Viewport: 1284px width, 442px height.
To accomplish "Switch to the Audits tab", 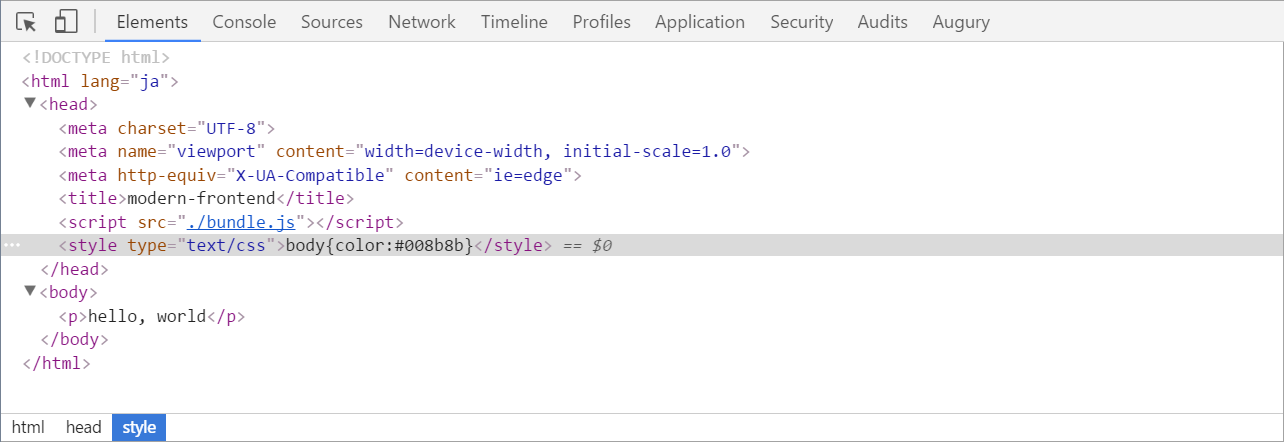I will [883, 21].
